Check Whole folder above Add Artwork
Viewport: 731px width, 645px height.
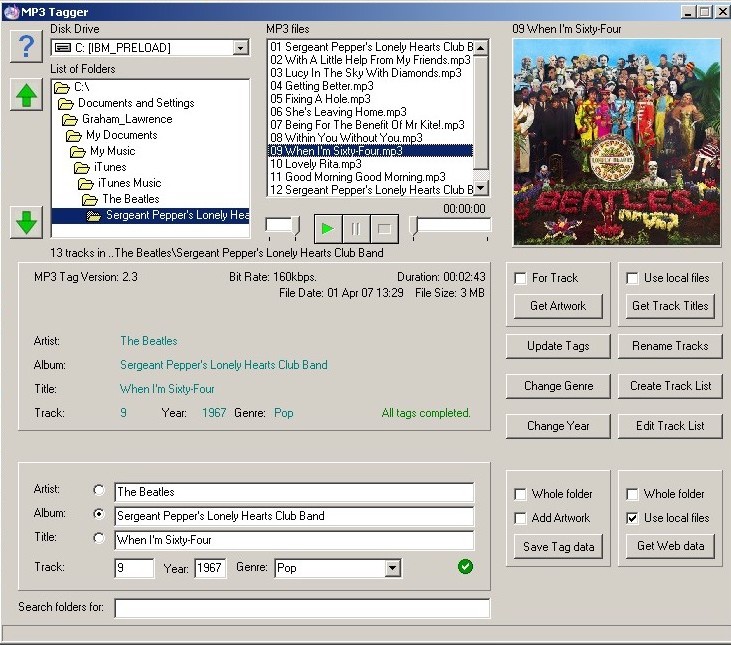point(520,494)
